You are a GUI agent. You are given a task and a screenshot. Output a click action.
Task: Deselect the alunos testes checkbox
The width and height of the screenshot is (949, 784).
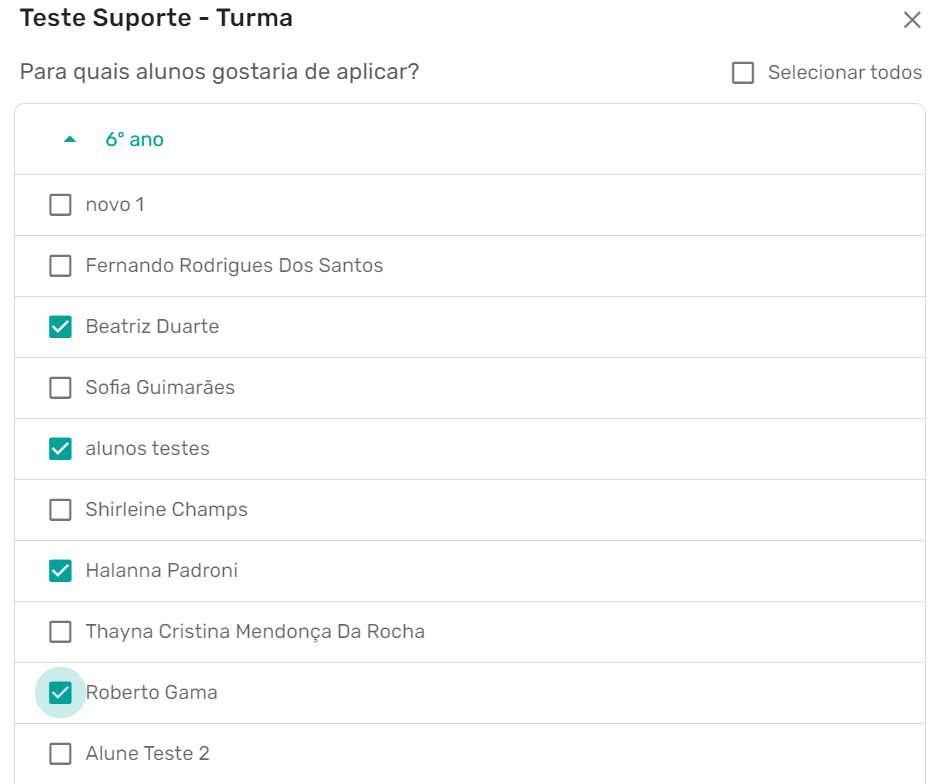tap(61, 449)
